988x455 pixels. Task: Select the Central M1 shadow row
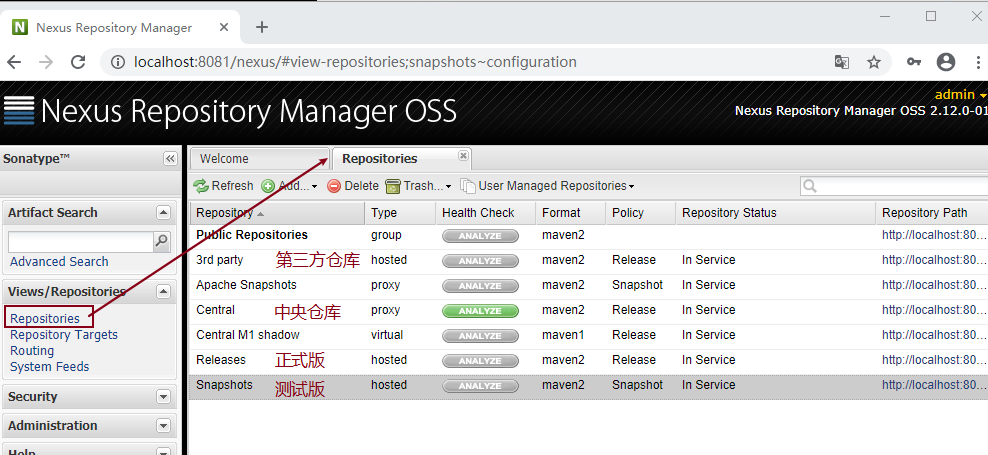click(x=589, y=335)
